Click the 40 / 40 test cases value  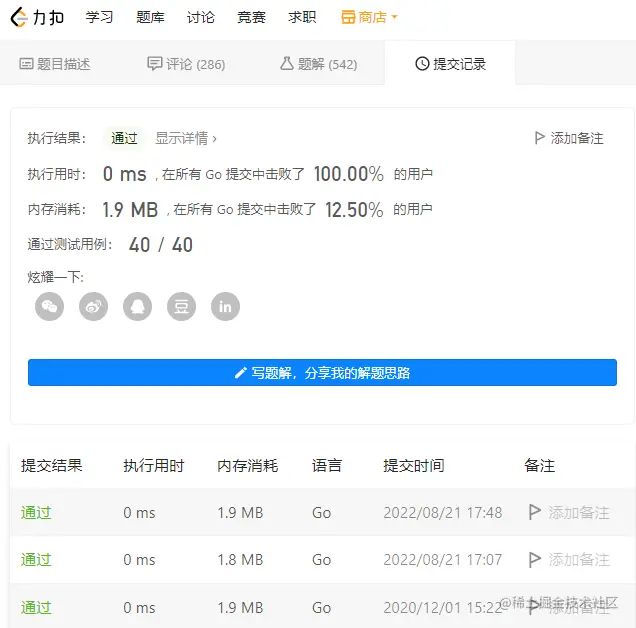pos(161,245)
